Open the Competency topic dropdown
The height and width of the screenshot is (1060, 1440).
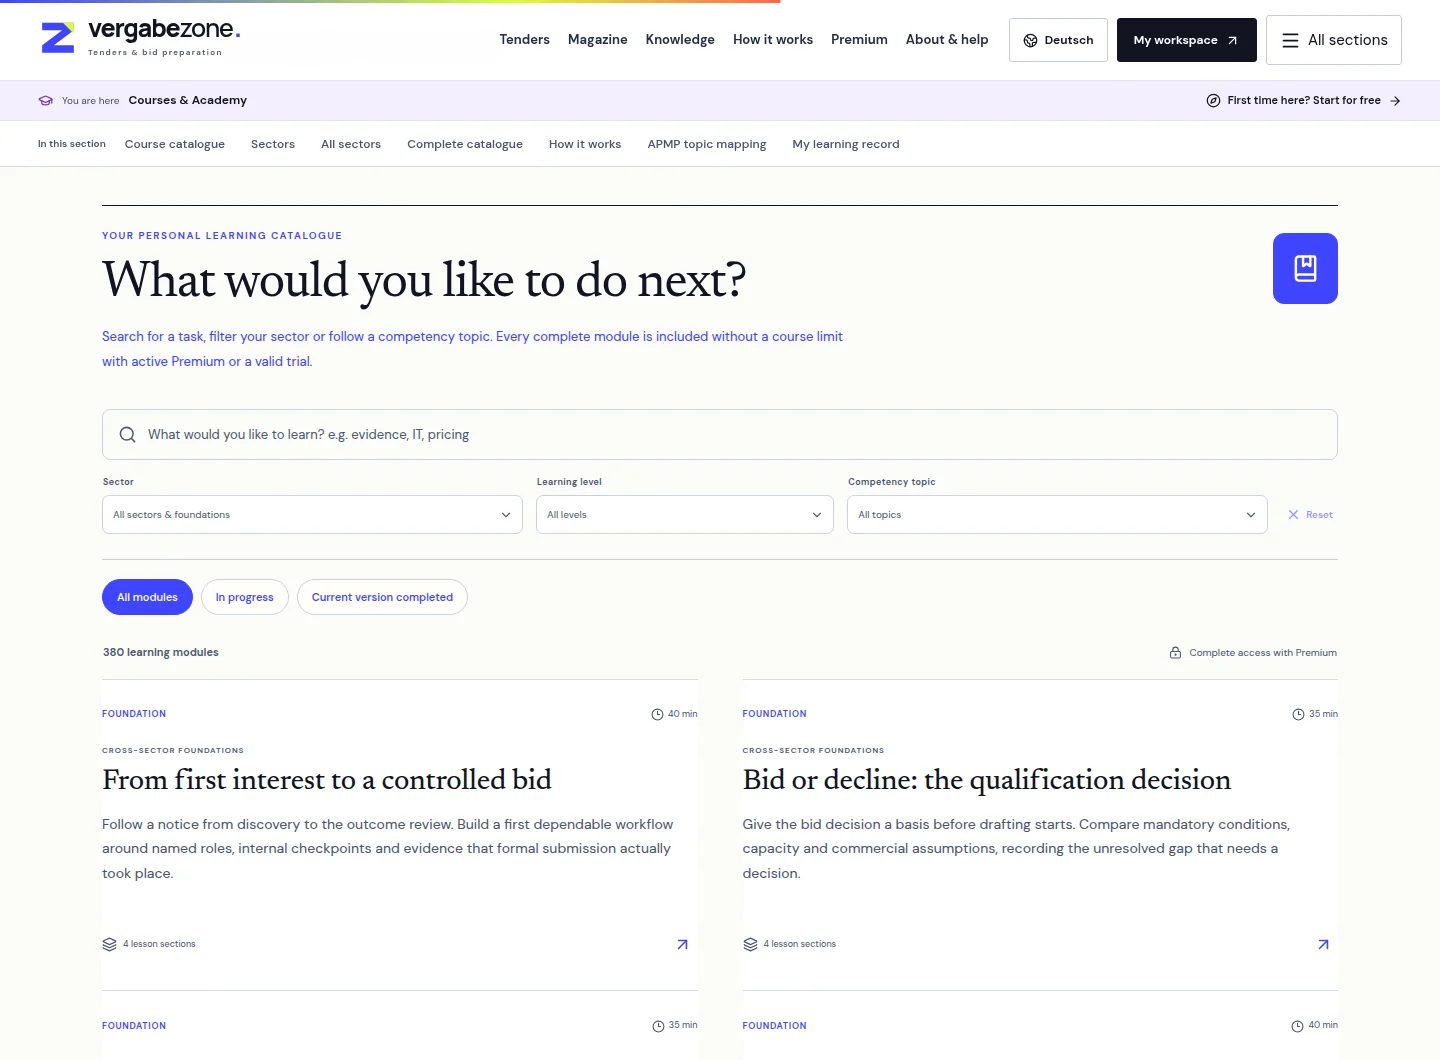[x=1057, y=515]
